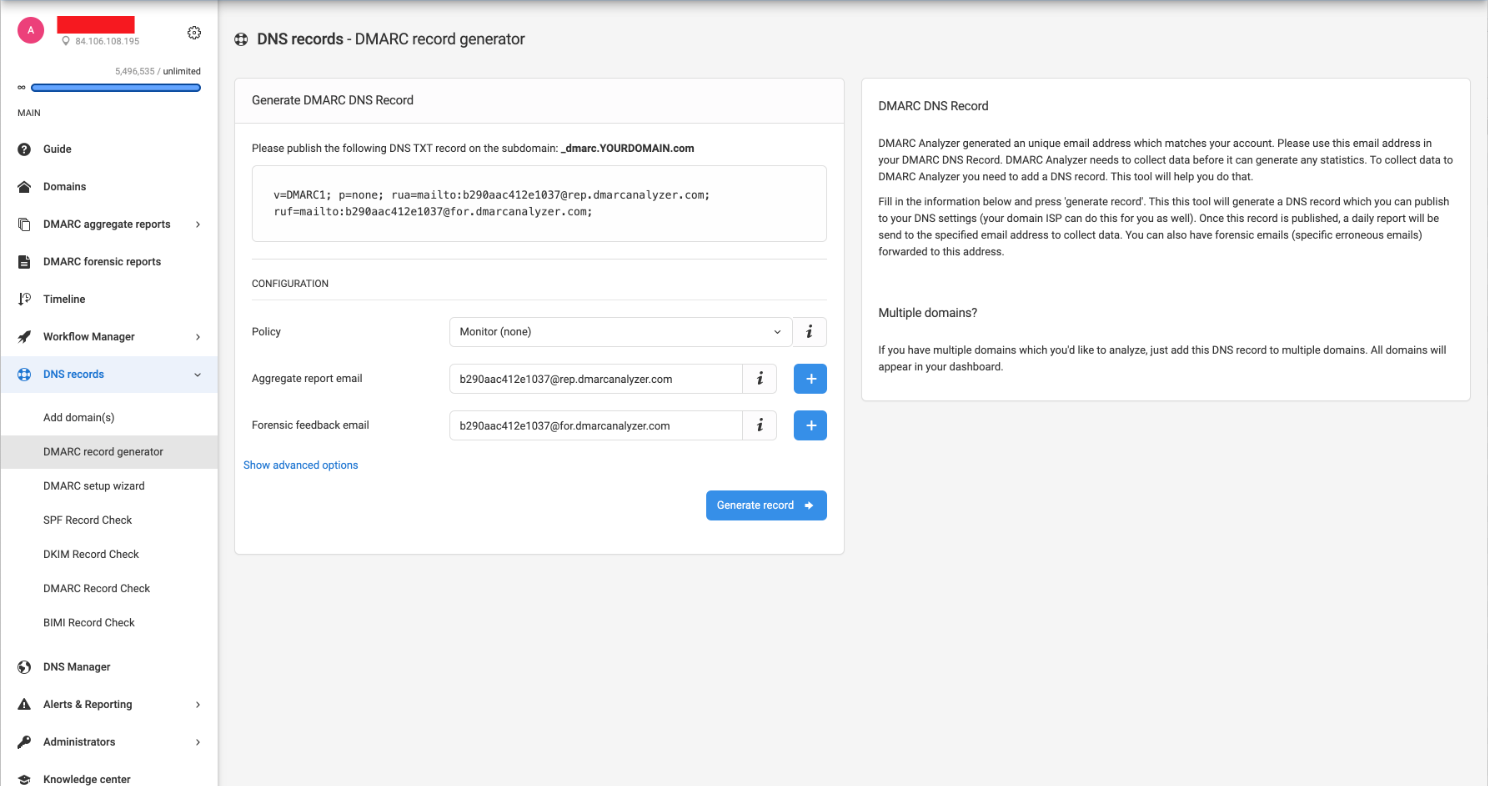This screenshot has height=786, width=1489.
Task: Click the info icon next to Forensic feedback email
Action: click(x=759, y=425)
